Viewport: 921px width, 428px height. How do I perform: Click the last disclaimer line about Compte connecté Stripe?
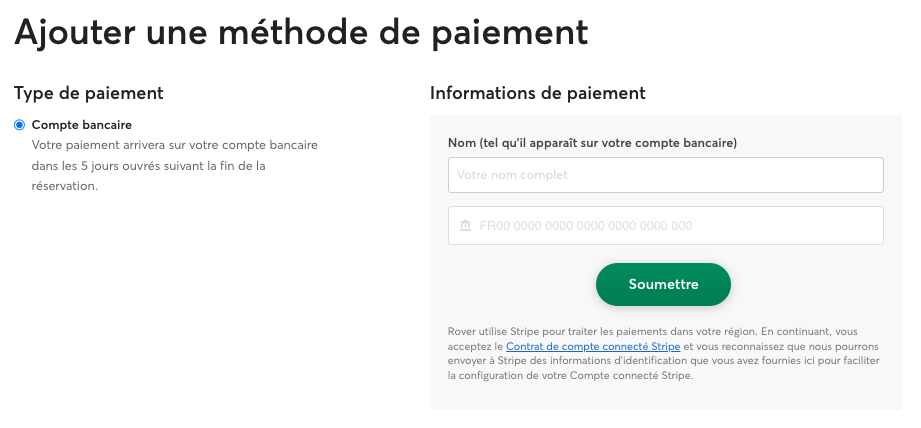(570, 376)
